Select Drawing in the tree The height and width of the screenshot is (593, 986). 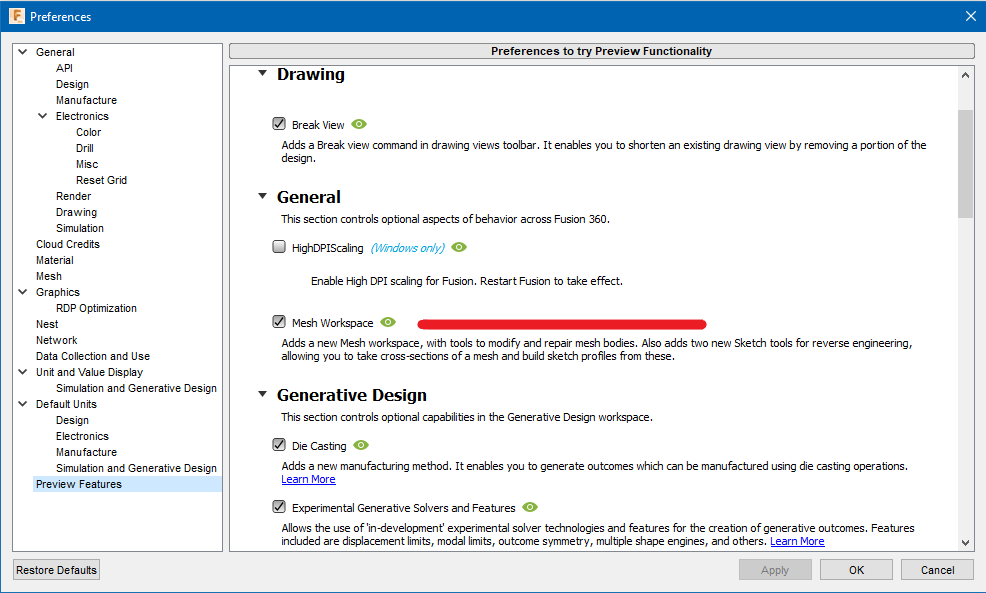pyautogui.click(x=76, y=213)
